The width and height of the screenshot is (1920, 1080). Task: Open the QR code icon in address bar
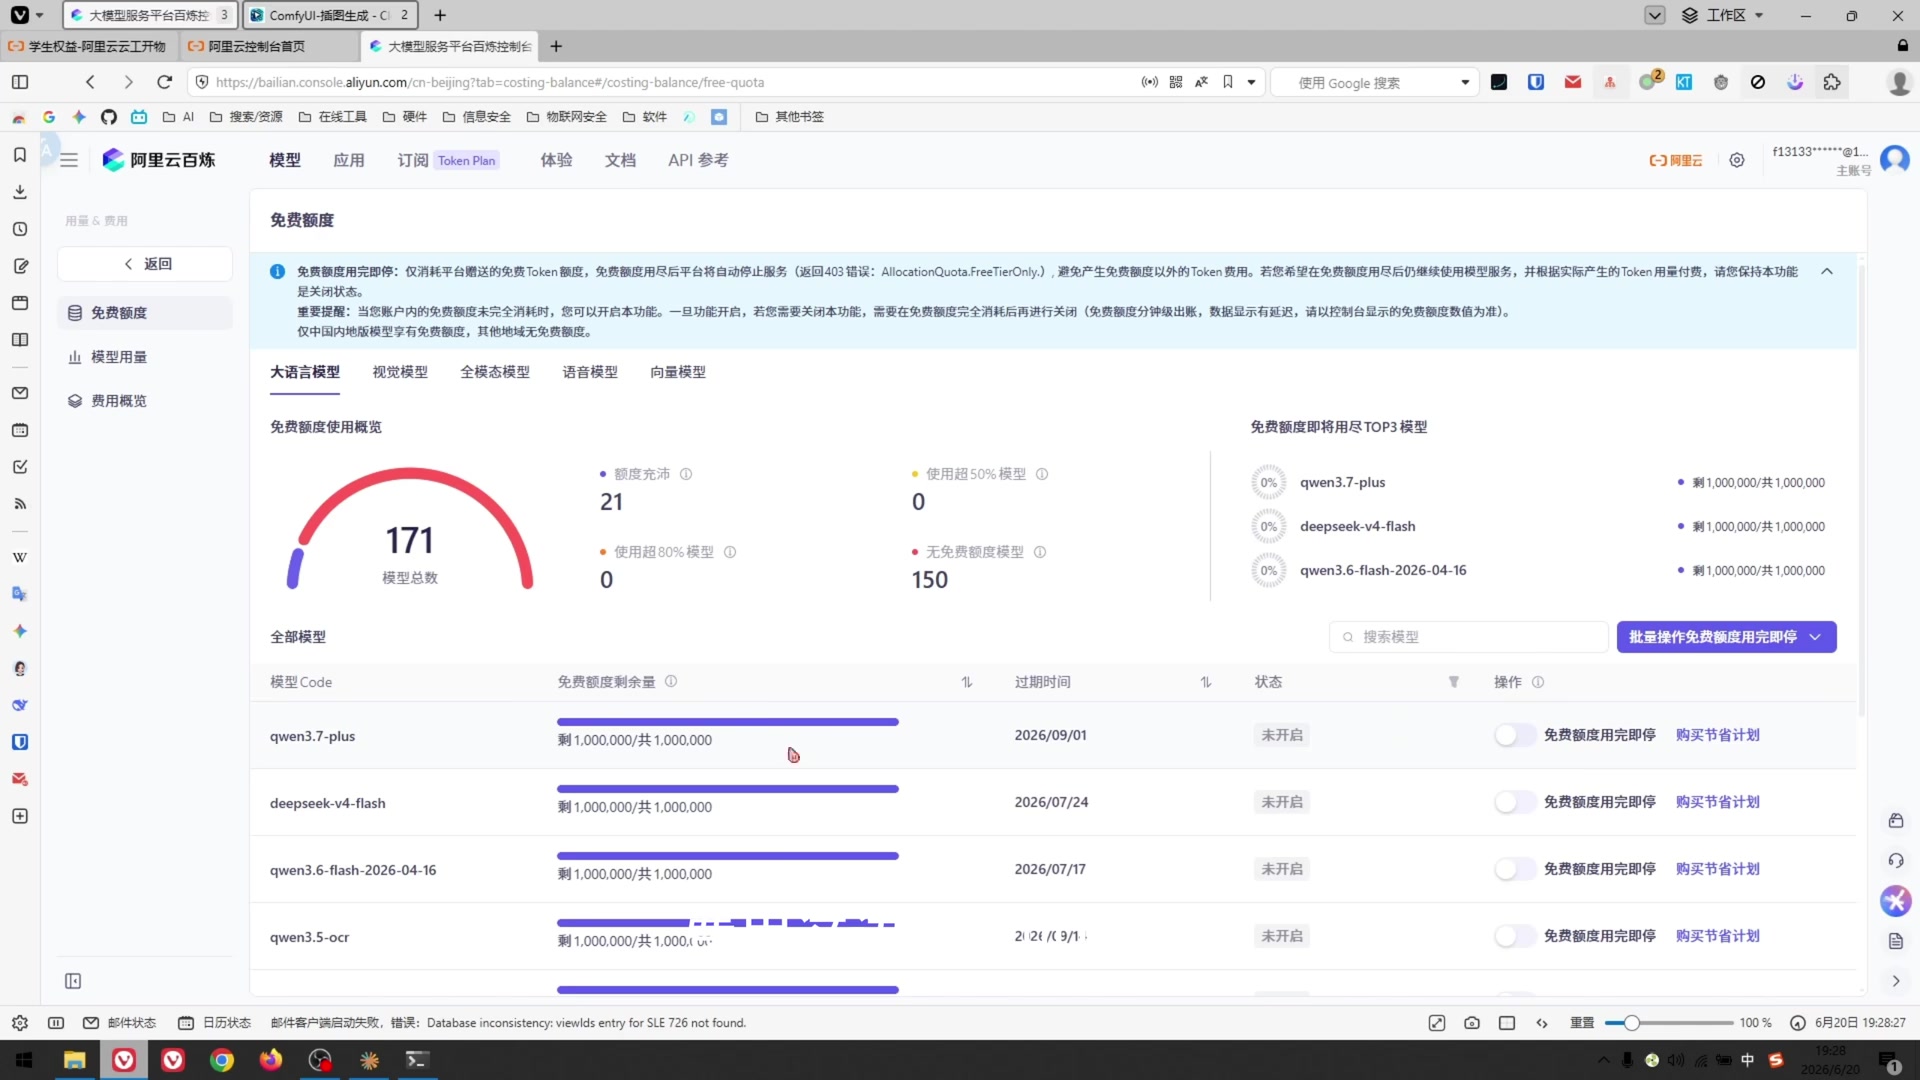[1176, 82]
